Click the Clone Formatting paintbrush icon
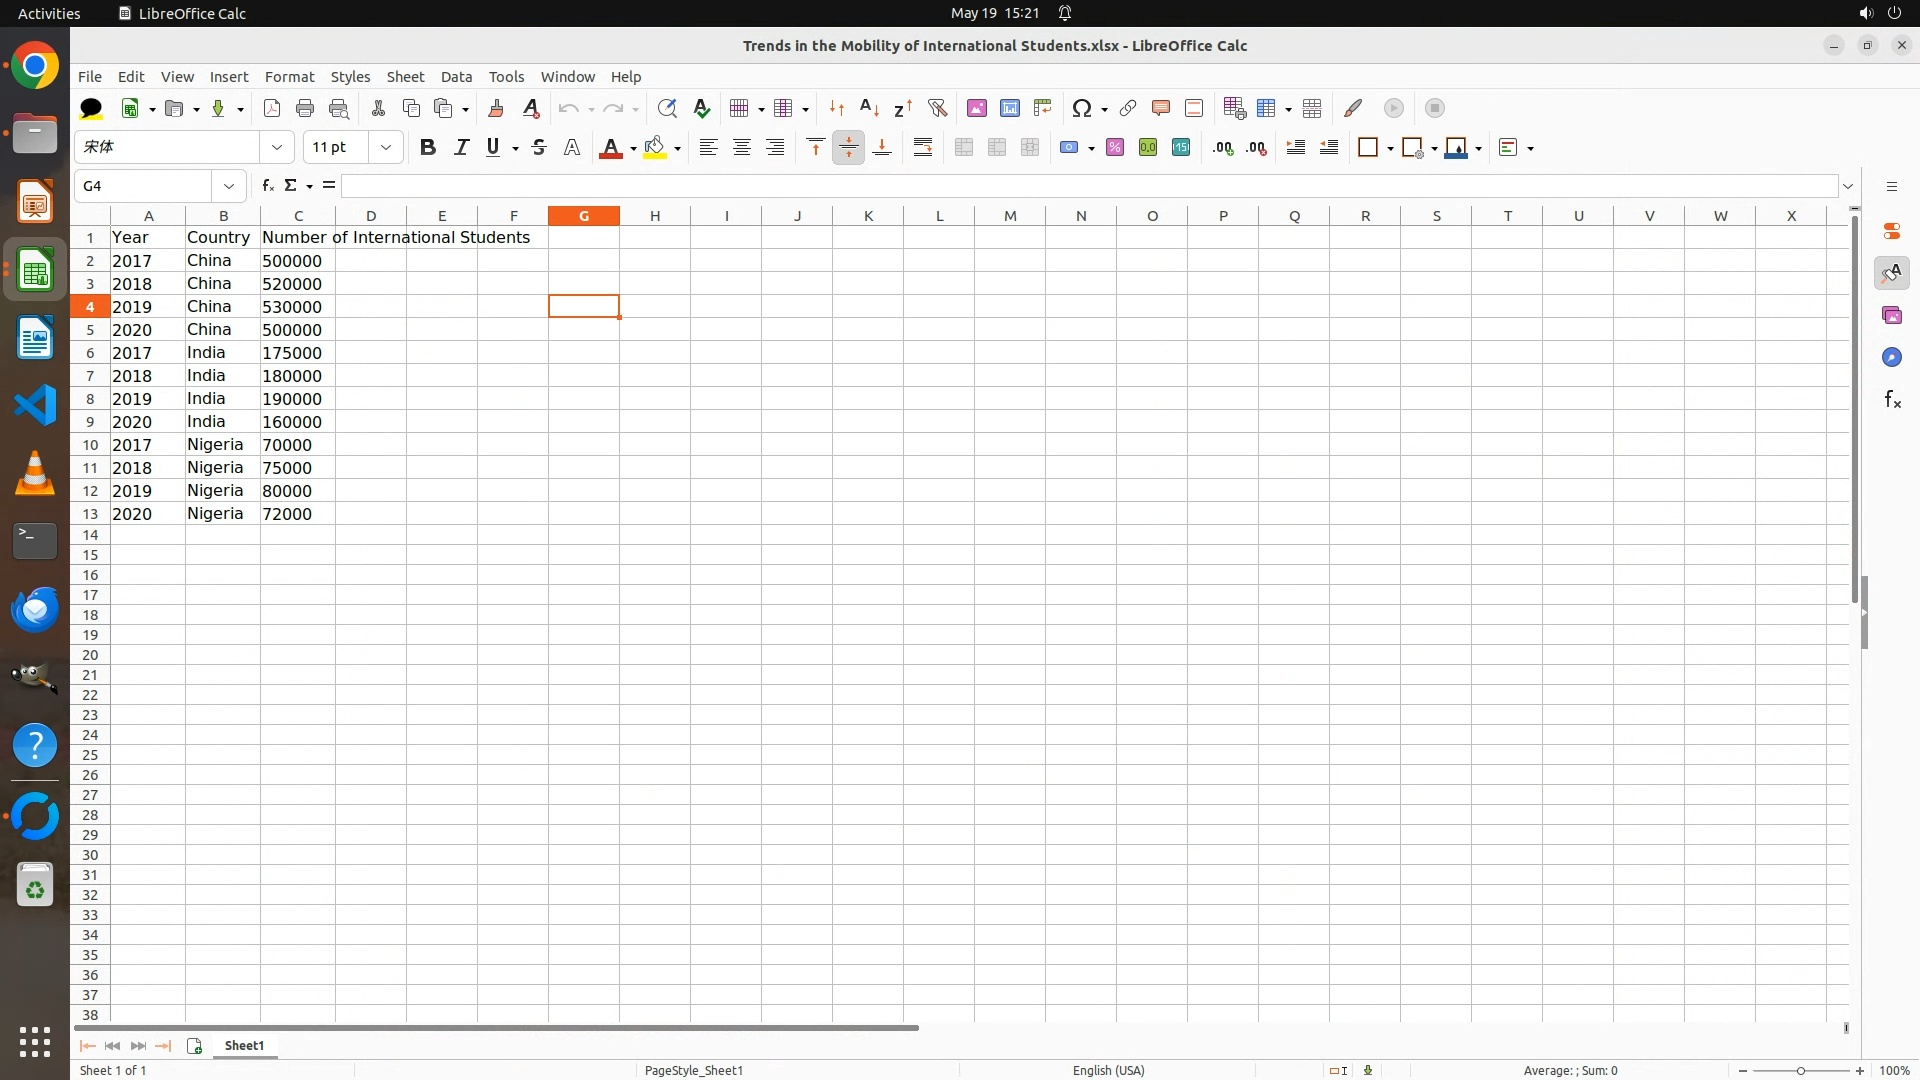The width and height of the screenshot is (1920, 1080). click(496, 108)
